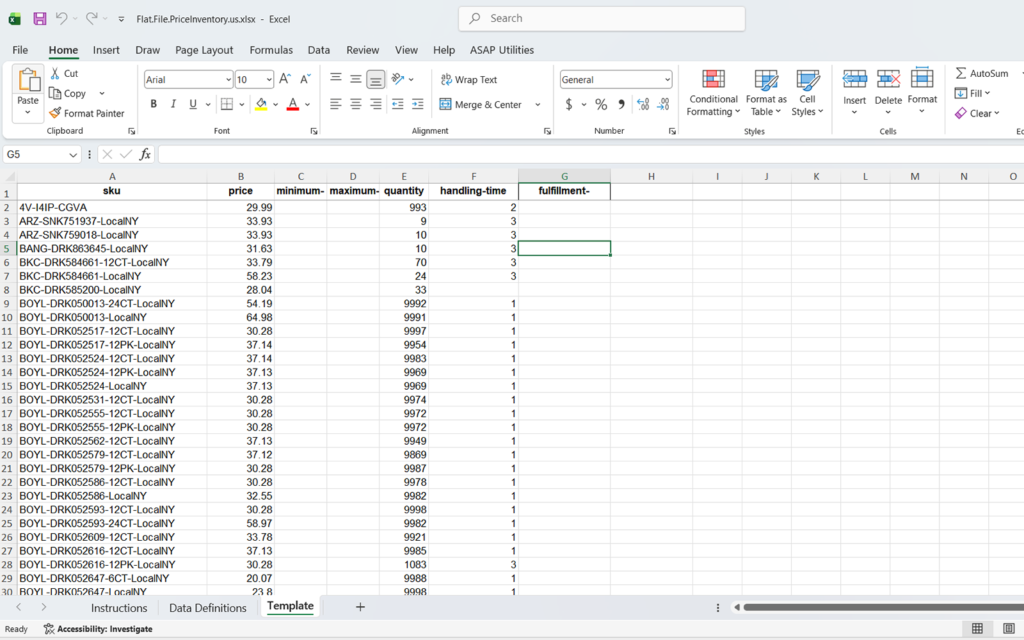This screenshot has width=1024, height=640.
Task: Click the Percent Style icon
Action: point(601,105)
